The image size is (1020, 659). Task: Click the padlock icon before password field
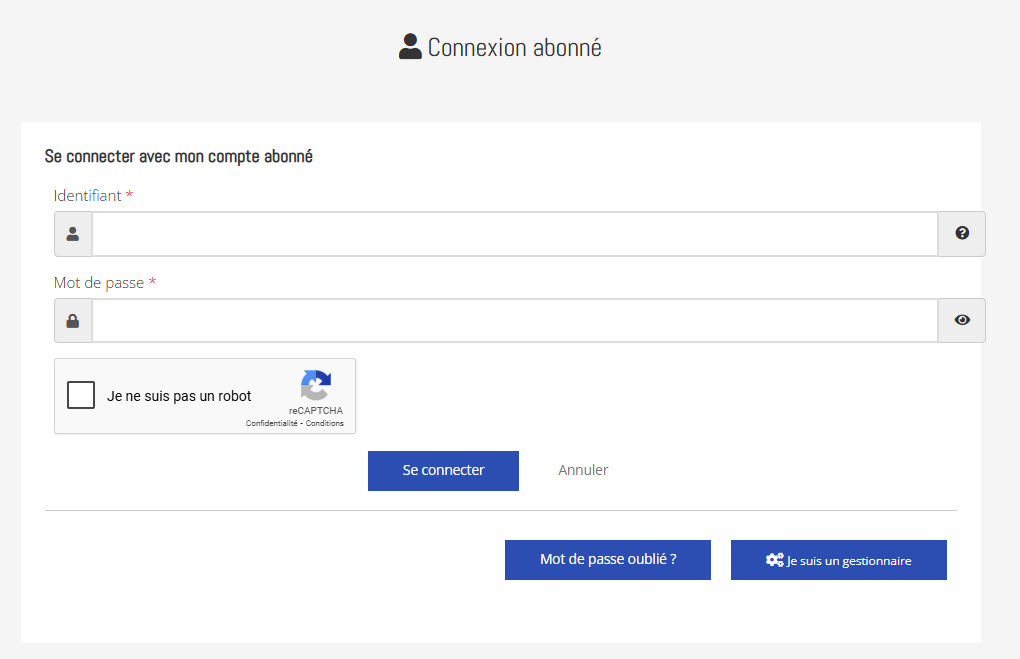[73, 321]
